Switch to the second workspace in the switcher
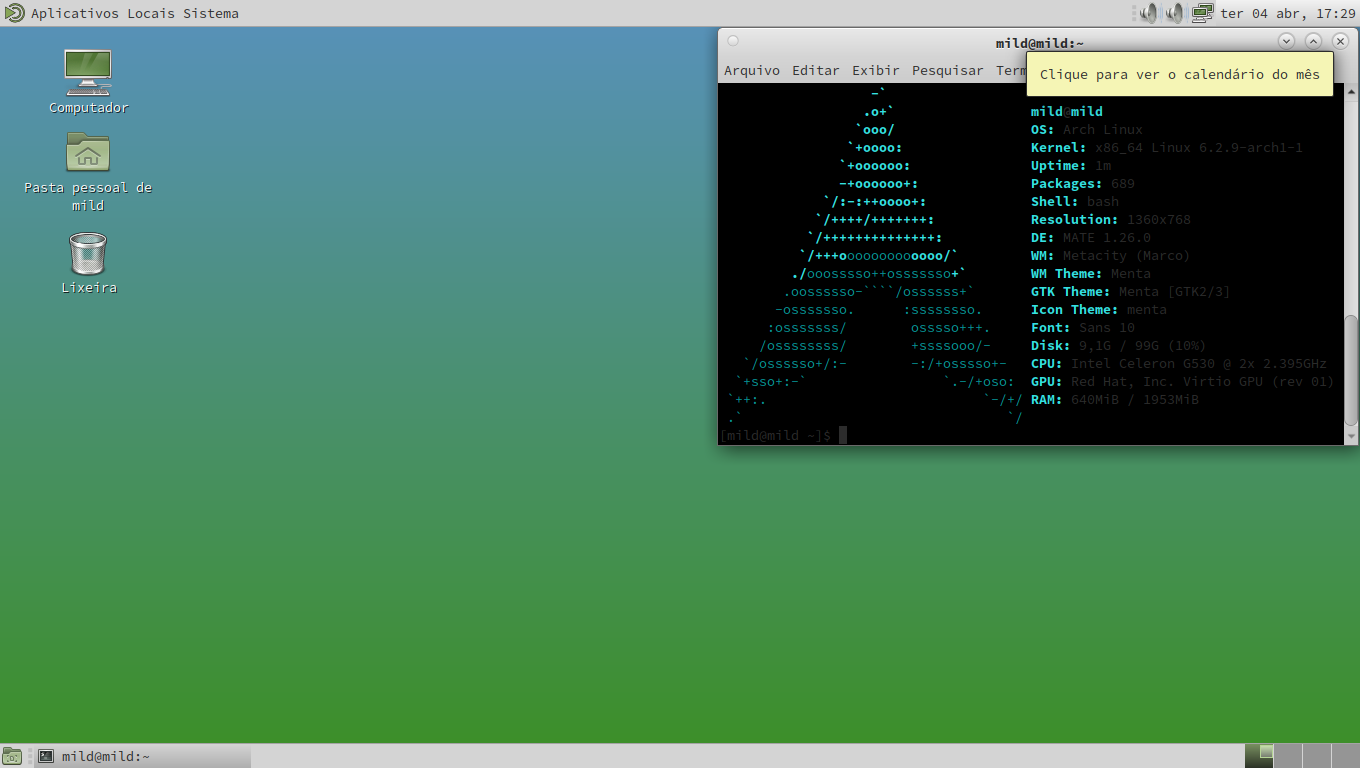 click(x=1288, y=756)
